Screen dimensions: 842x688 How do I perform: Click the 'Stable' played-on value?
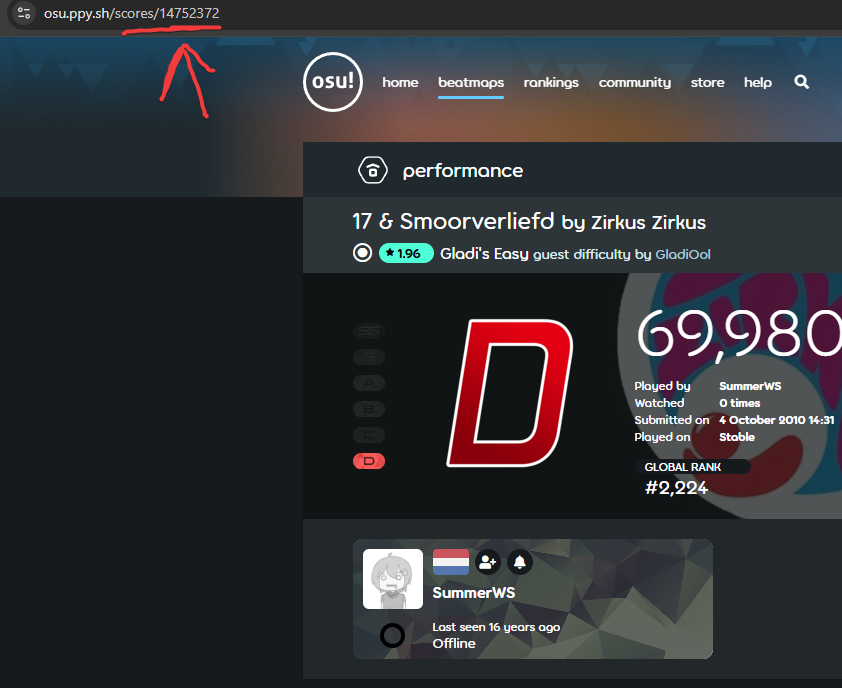click(x=737, y=437)
